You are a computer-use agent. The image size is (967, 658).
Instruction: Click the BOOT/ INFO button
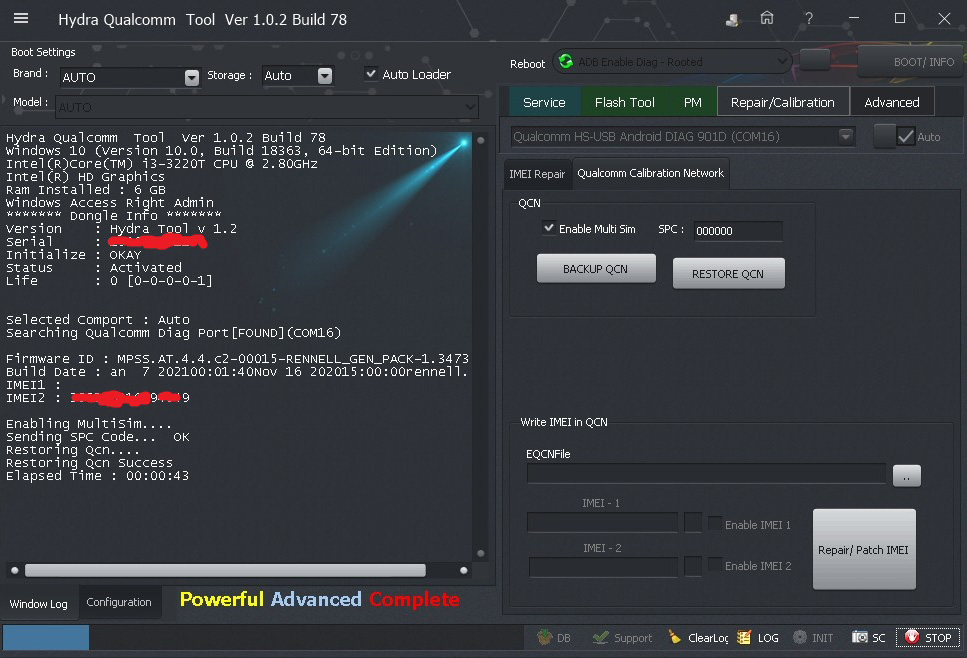coord(911,62)
